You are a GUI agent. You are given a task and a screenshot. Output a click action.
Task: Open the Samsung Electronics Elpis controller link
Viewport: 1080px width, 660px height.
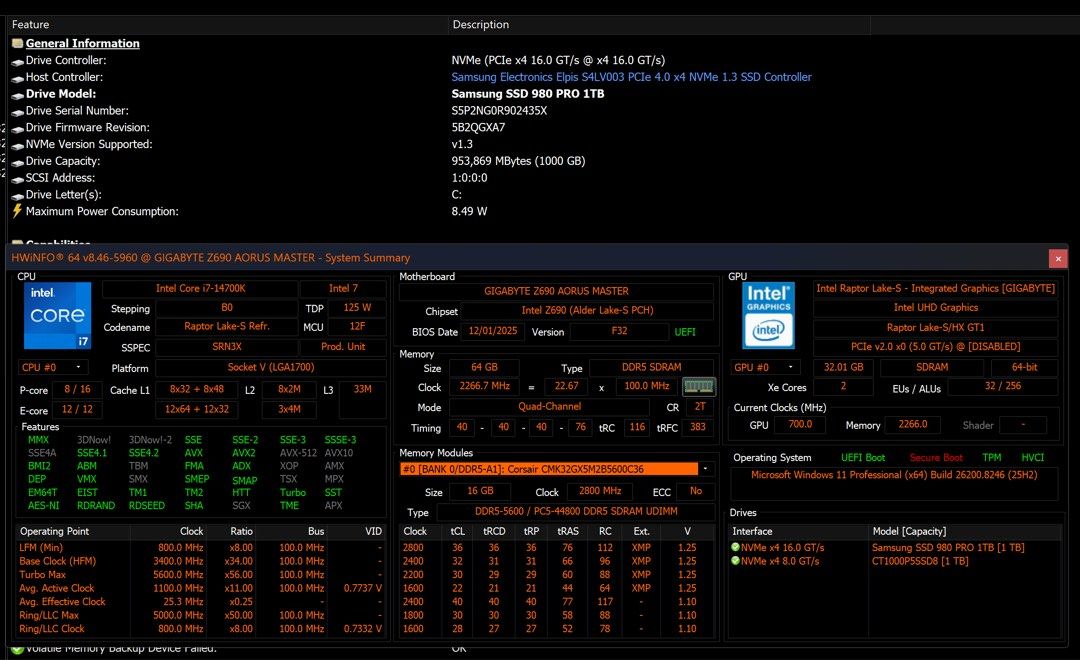632,77
